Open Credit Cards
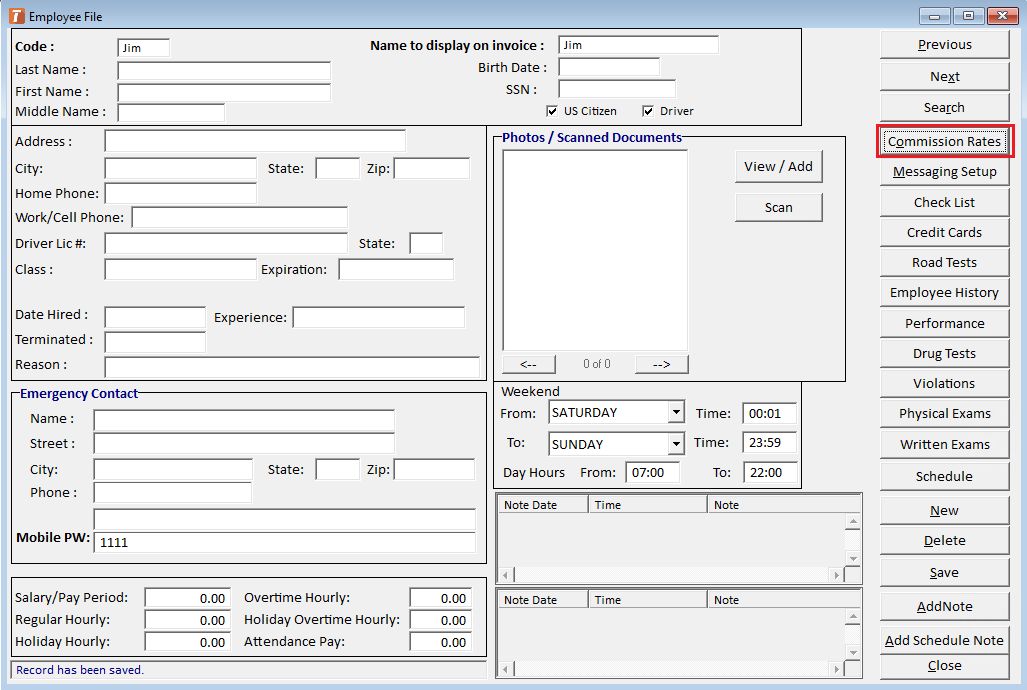The height and width of the screenshot is (690, 1027). [944, 233]
